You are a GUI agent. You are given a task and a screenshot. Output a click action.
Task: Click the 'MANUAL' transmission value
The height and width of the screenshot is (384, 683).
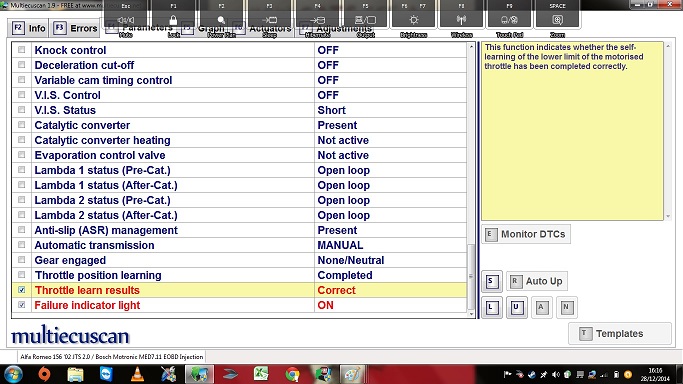[340, 245]
